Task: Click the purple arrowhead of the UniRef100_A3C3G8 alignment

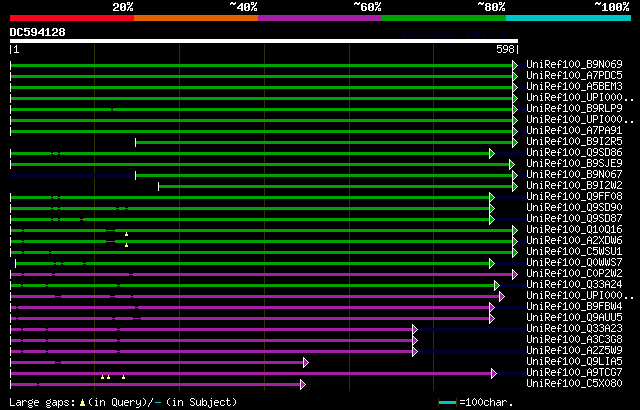Action: (x=415, y=341)
